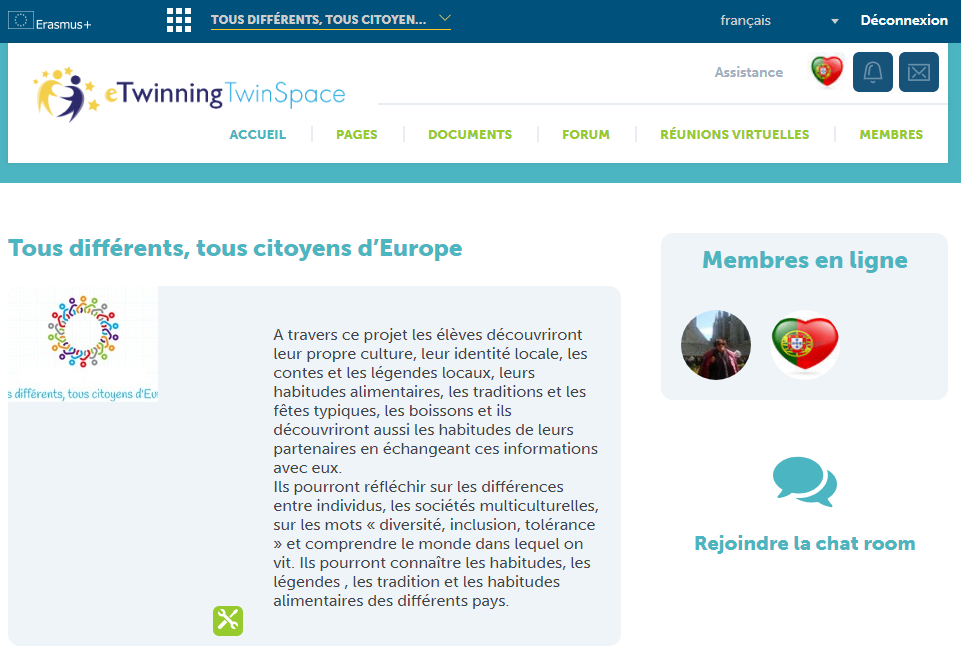Image resolution: width=961 pixels, height=652 pixels.
Task: Click the Portugal heart profile avatar in header
Action: (827, 71)
